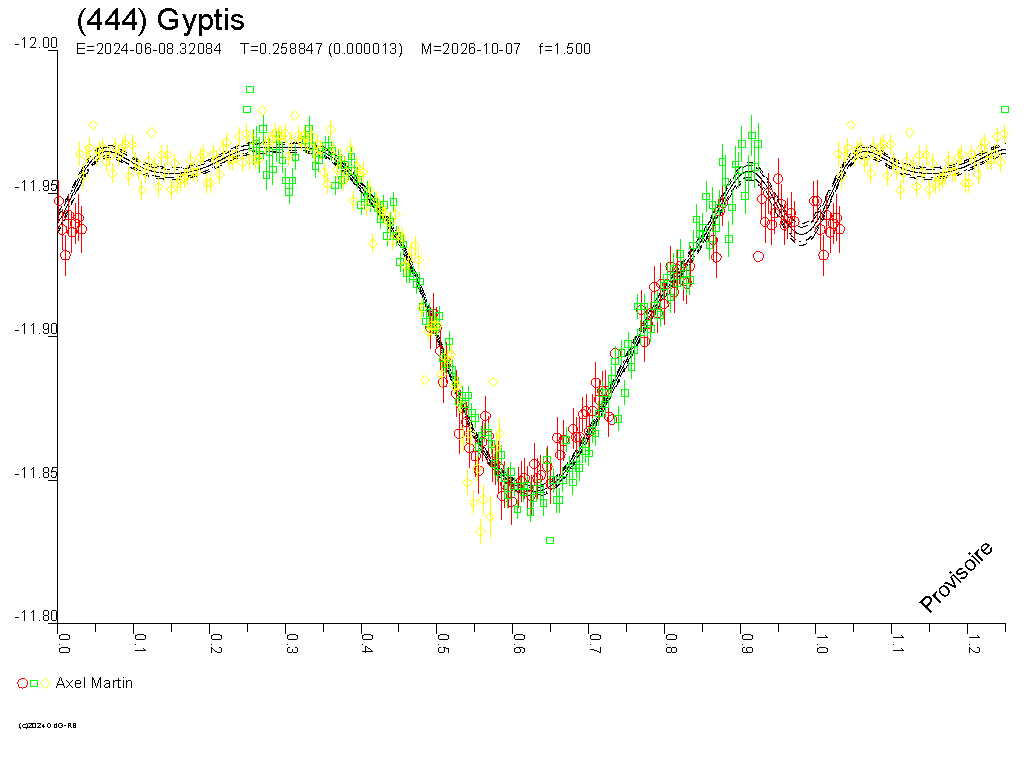Select the Axel Martin legend label
This screenshot has height=768, width=1024.
tap(94, 683)
